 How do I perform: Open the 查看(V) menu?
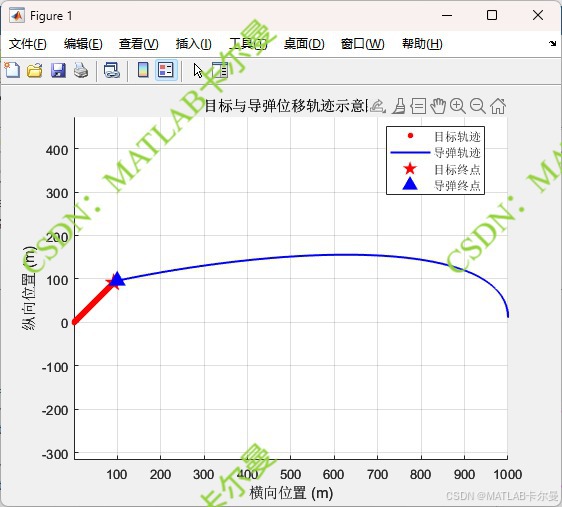139,44
